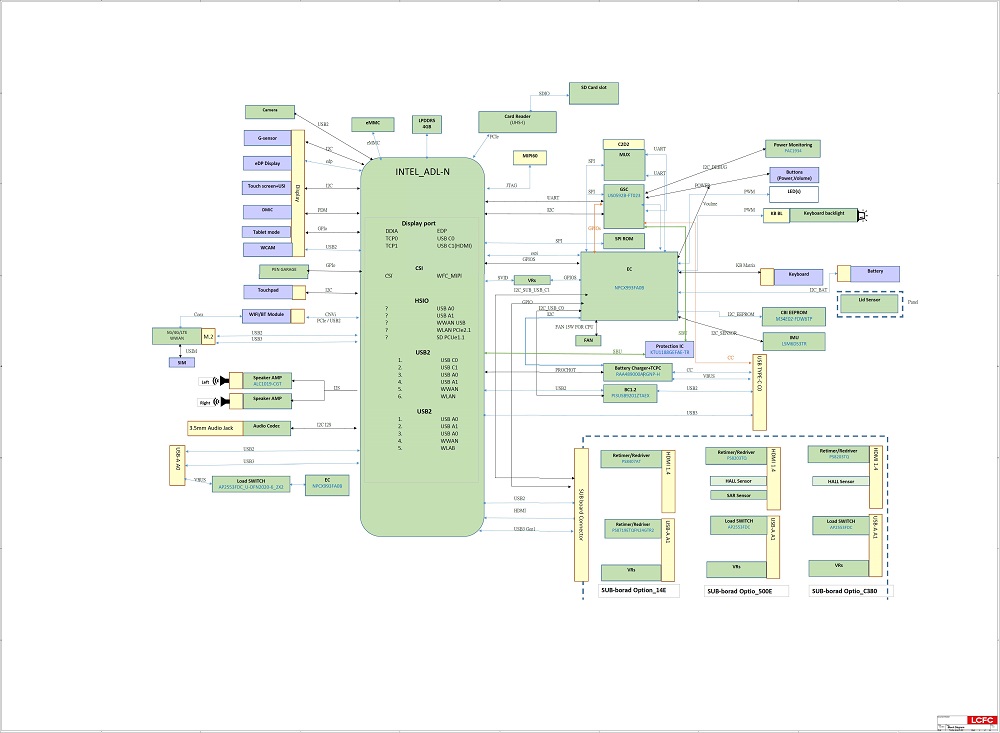Image resolution: width=1000 pixels, height=733 pixels.
Task: Select the SIM block
Action: (182, 362)
